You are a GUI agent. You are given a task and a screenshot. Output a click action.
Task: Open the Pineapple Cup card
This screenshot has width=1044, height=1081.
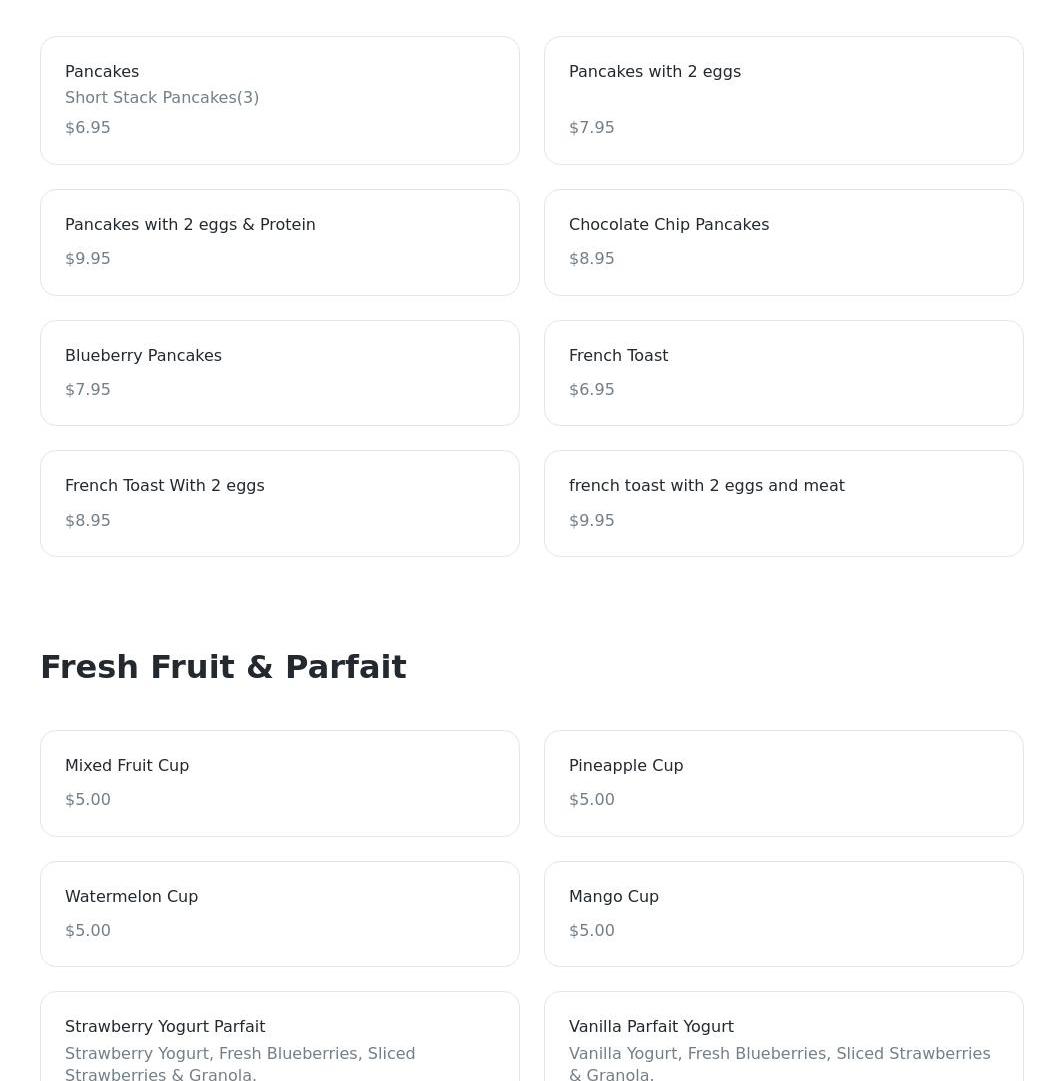[x=784, y=784]
